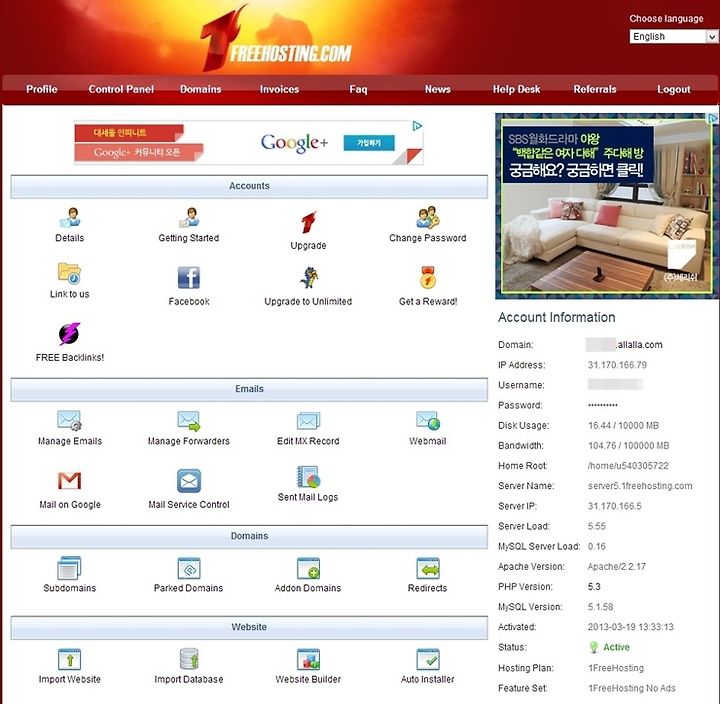
Task: Click the Import Website icon
Action: coord(69,659)
